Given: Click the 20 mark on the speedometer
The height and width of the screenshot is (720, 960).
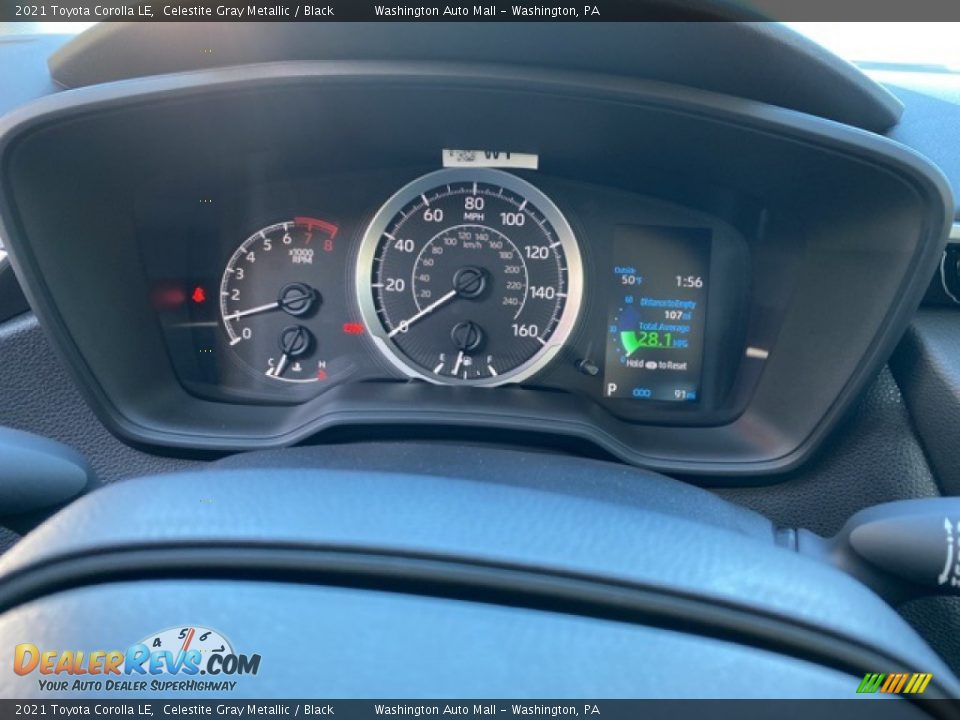Looking at the screenshot, I should [x=394, y=285].
